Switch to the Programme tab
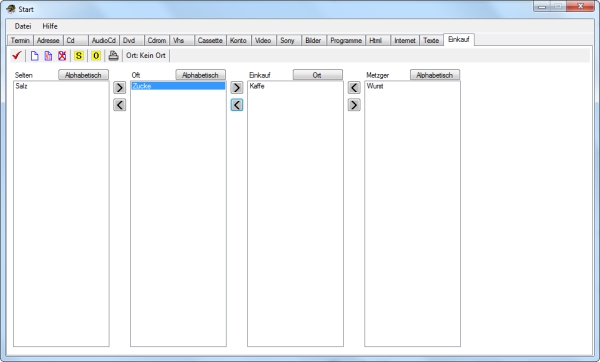Image resolution: width=600 pixels, height=362 pixels. [346, 40]
